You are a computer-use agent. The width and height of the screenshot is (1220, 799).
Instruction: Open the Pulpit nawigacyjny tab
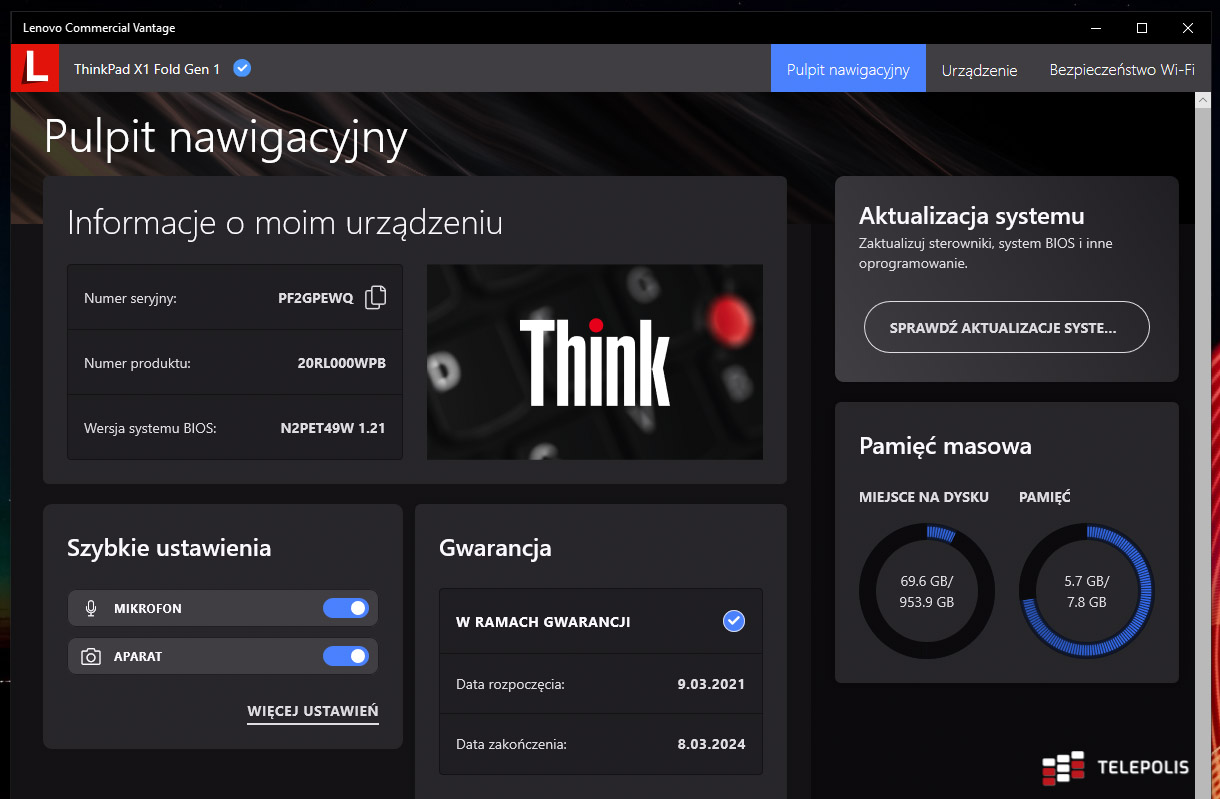click(848, 69)
